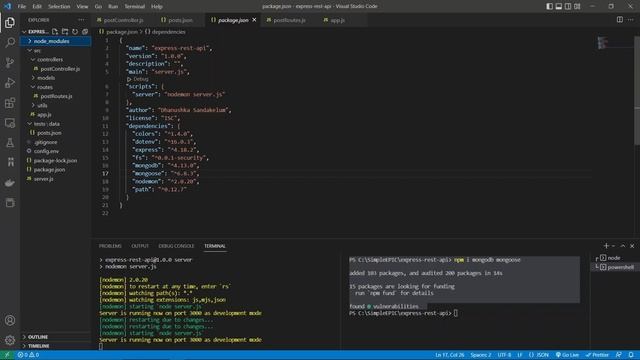Open the Source Control view

pyautogui.click(x=10, y=62)
